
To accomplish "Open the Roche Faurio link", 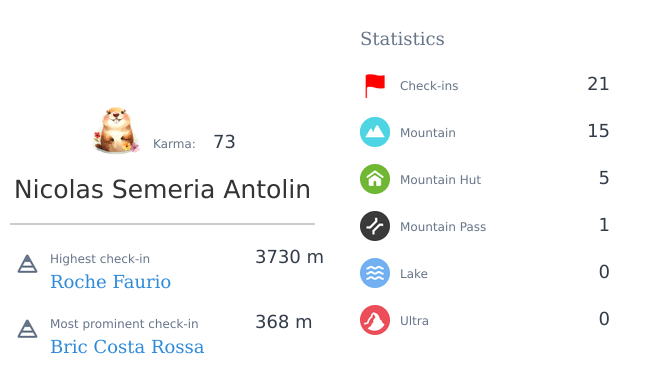I will 110,282.
